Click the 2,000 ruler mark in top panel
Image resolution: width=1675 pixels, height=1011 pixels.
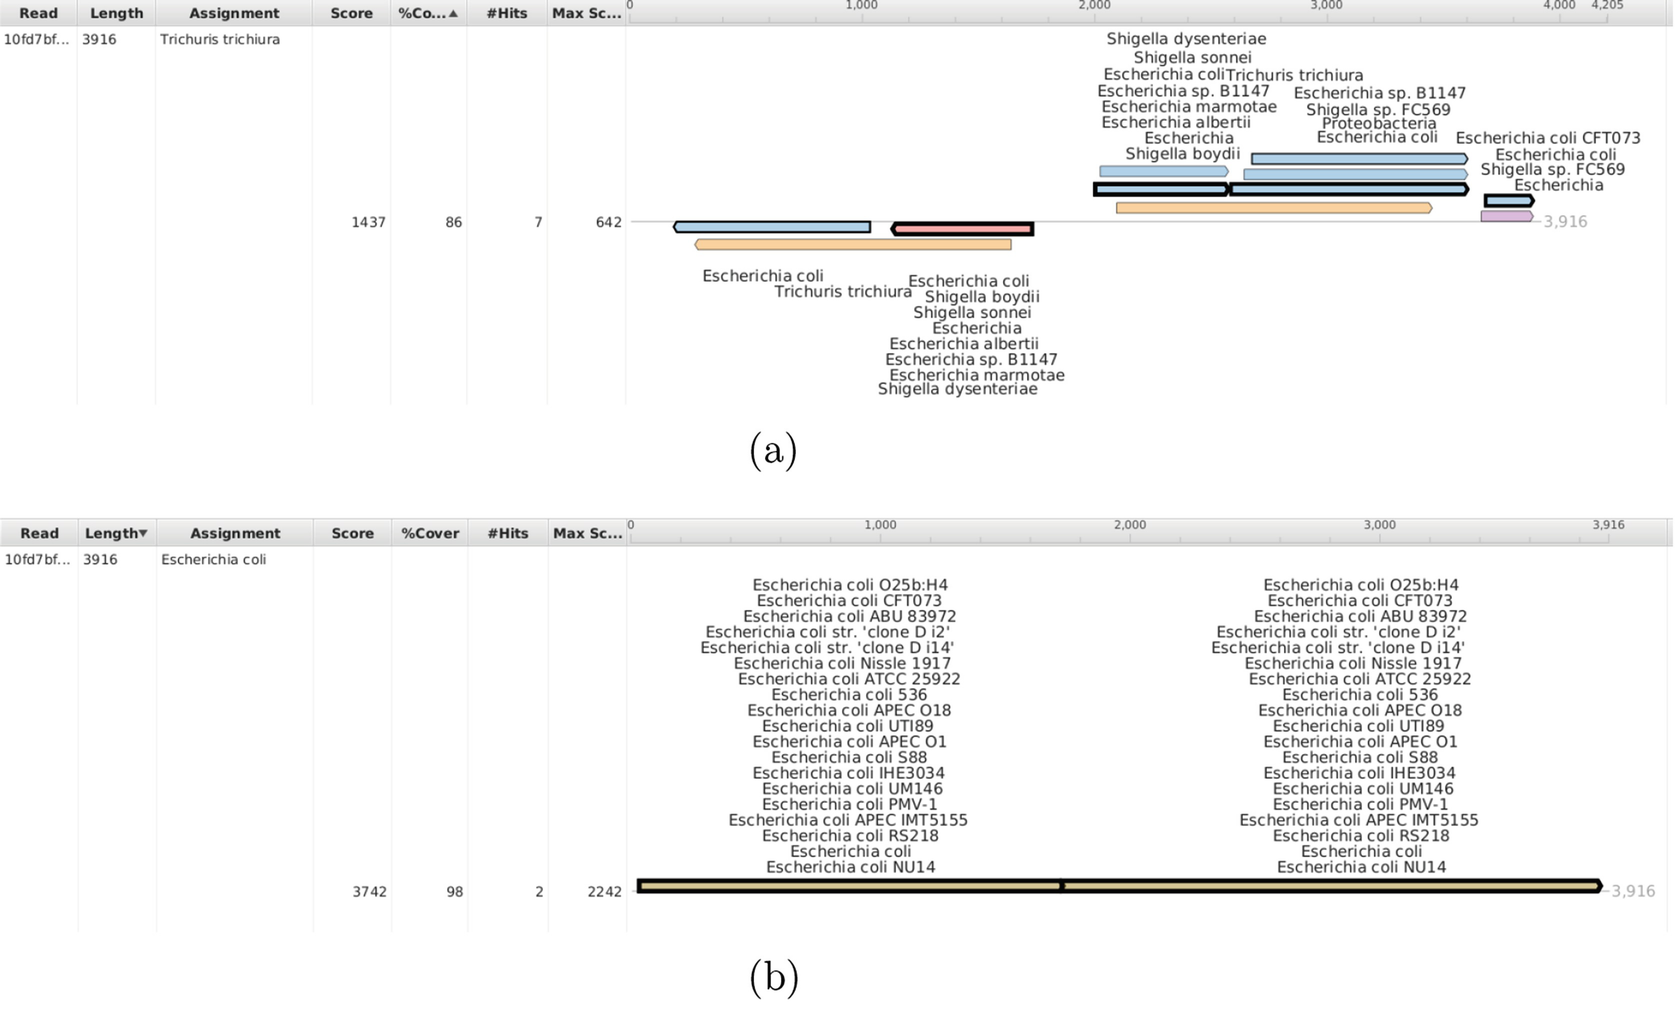1094,6
